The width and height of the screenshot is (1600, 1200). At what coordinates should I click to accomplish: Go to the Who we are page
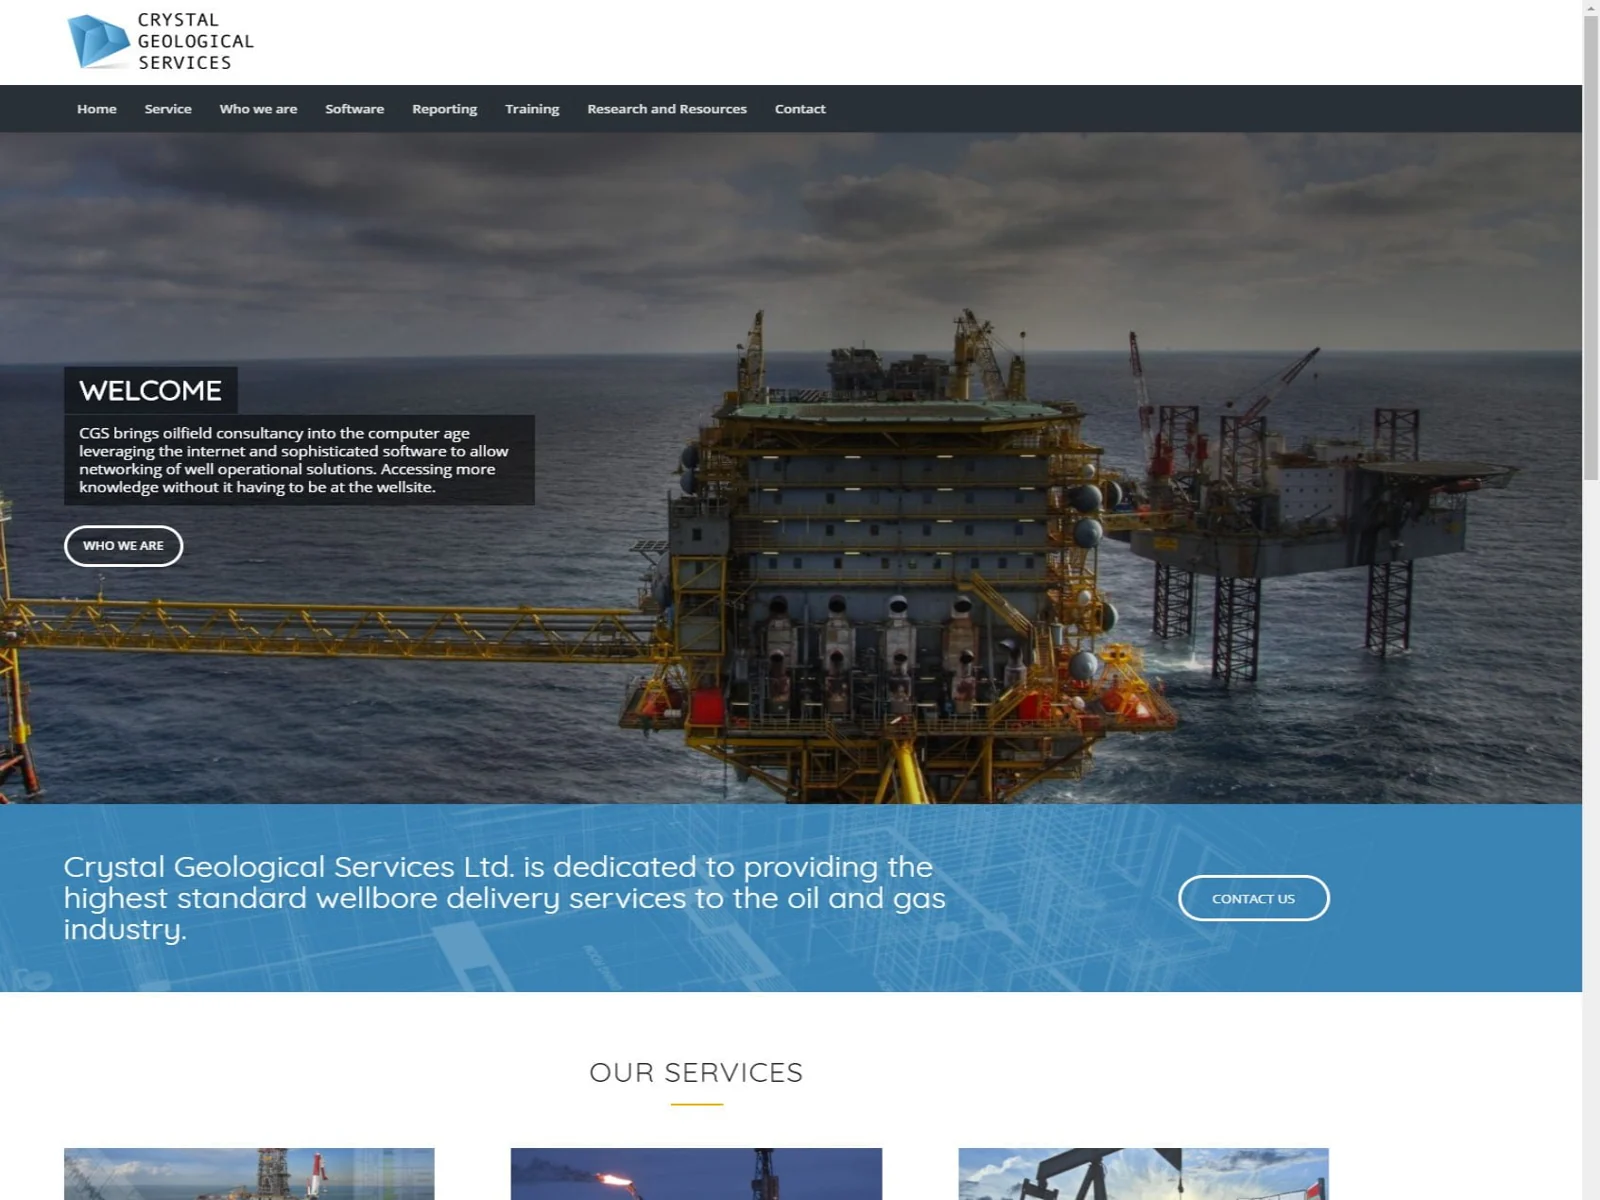tap(258, 109)
